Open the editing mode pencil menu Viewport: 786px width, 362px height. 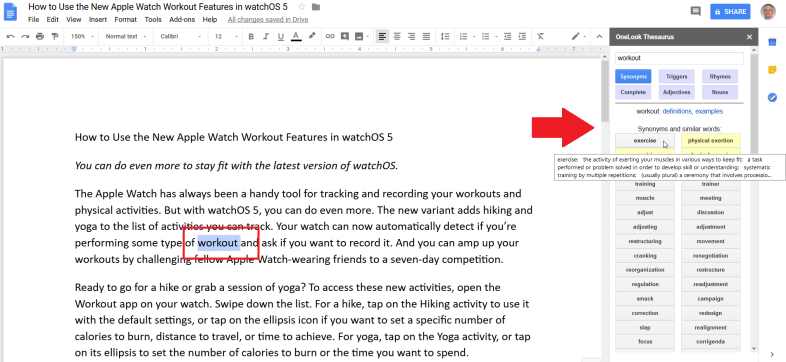click(x=578, y=36)
